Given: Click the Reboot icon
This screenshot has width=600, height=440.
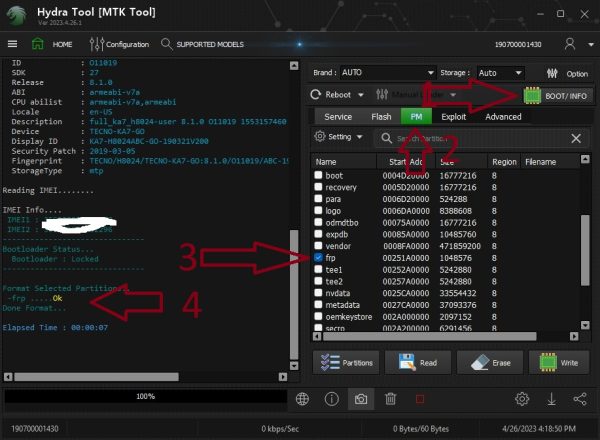Looking at the screenshot, I should (316, 95).
